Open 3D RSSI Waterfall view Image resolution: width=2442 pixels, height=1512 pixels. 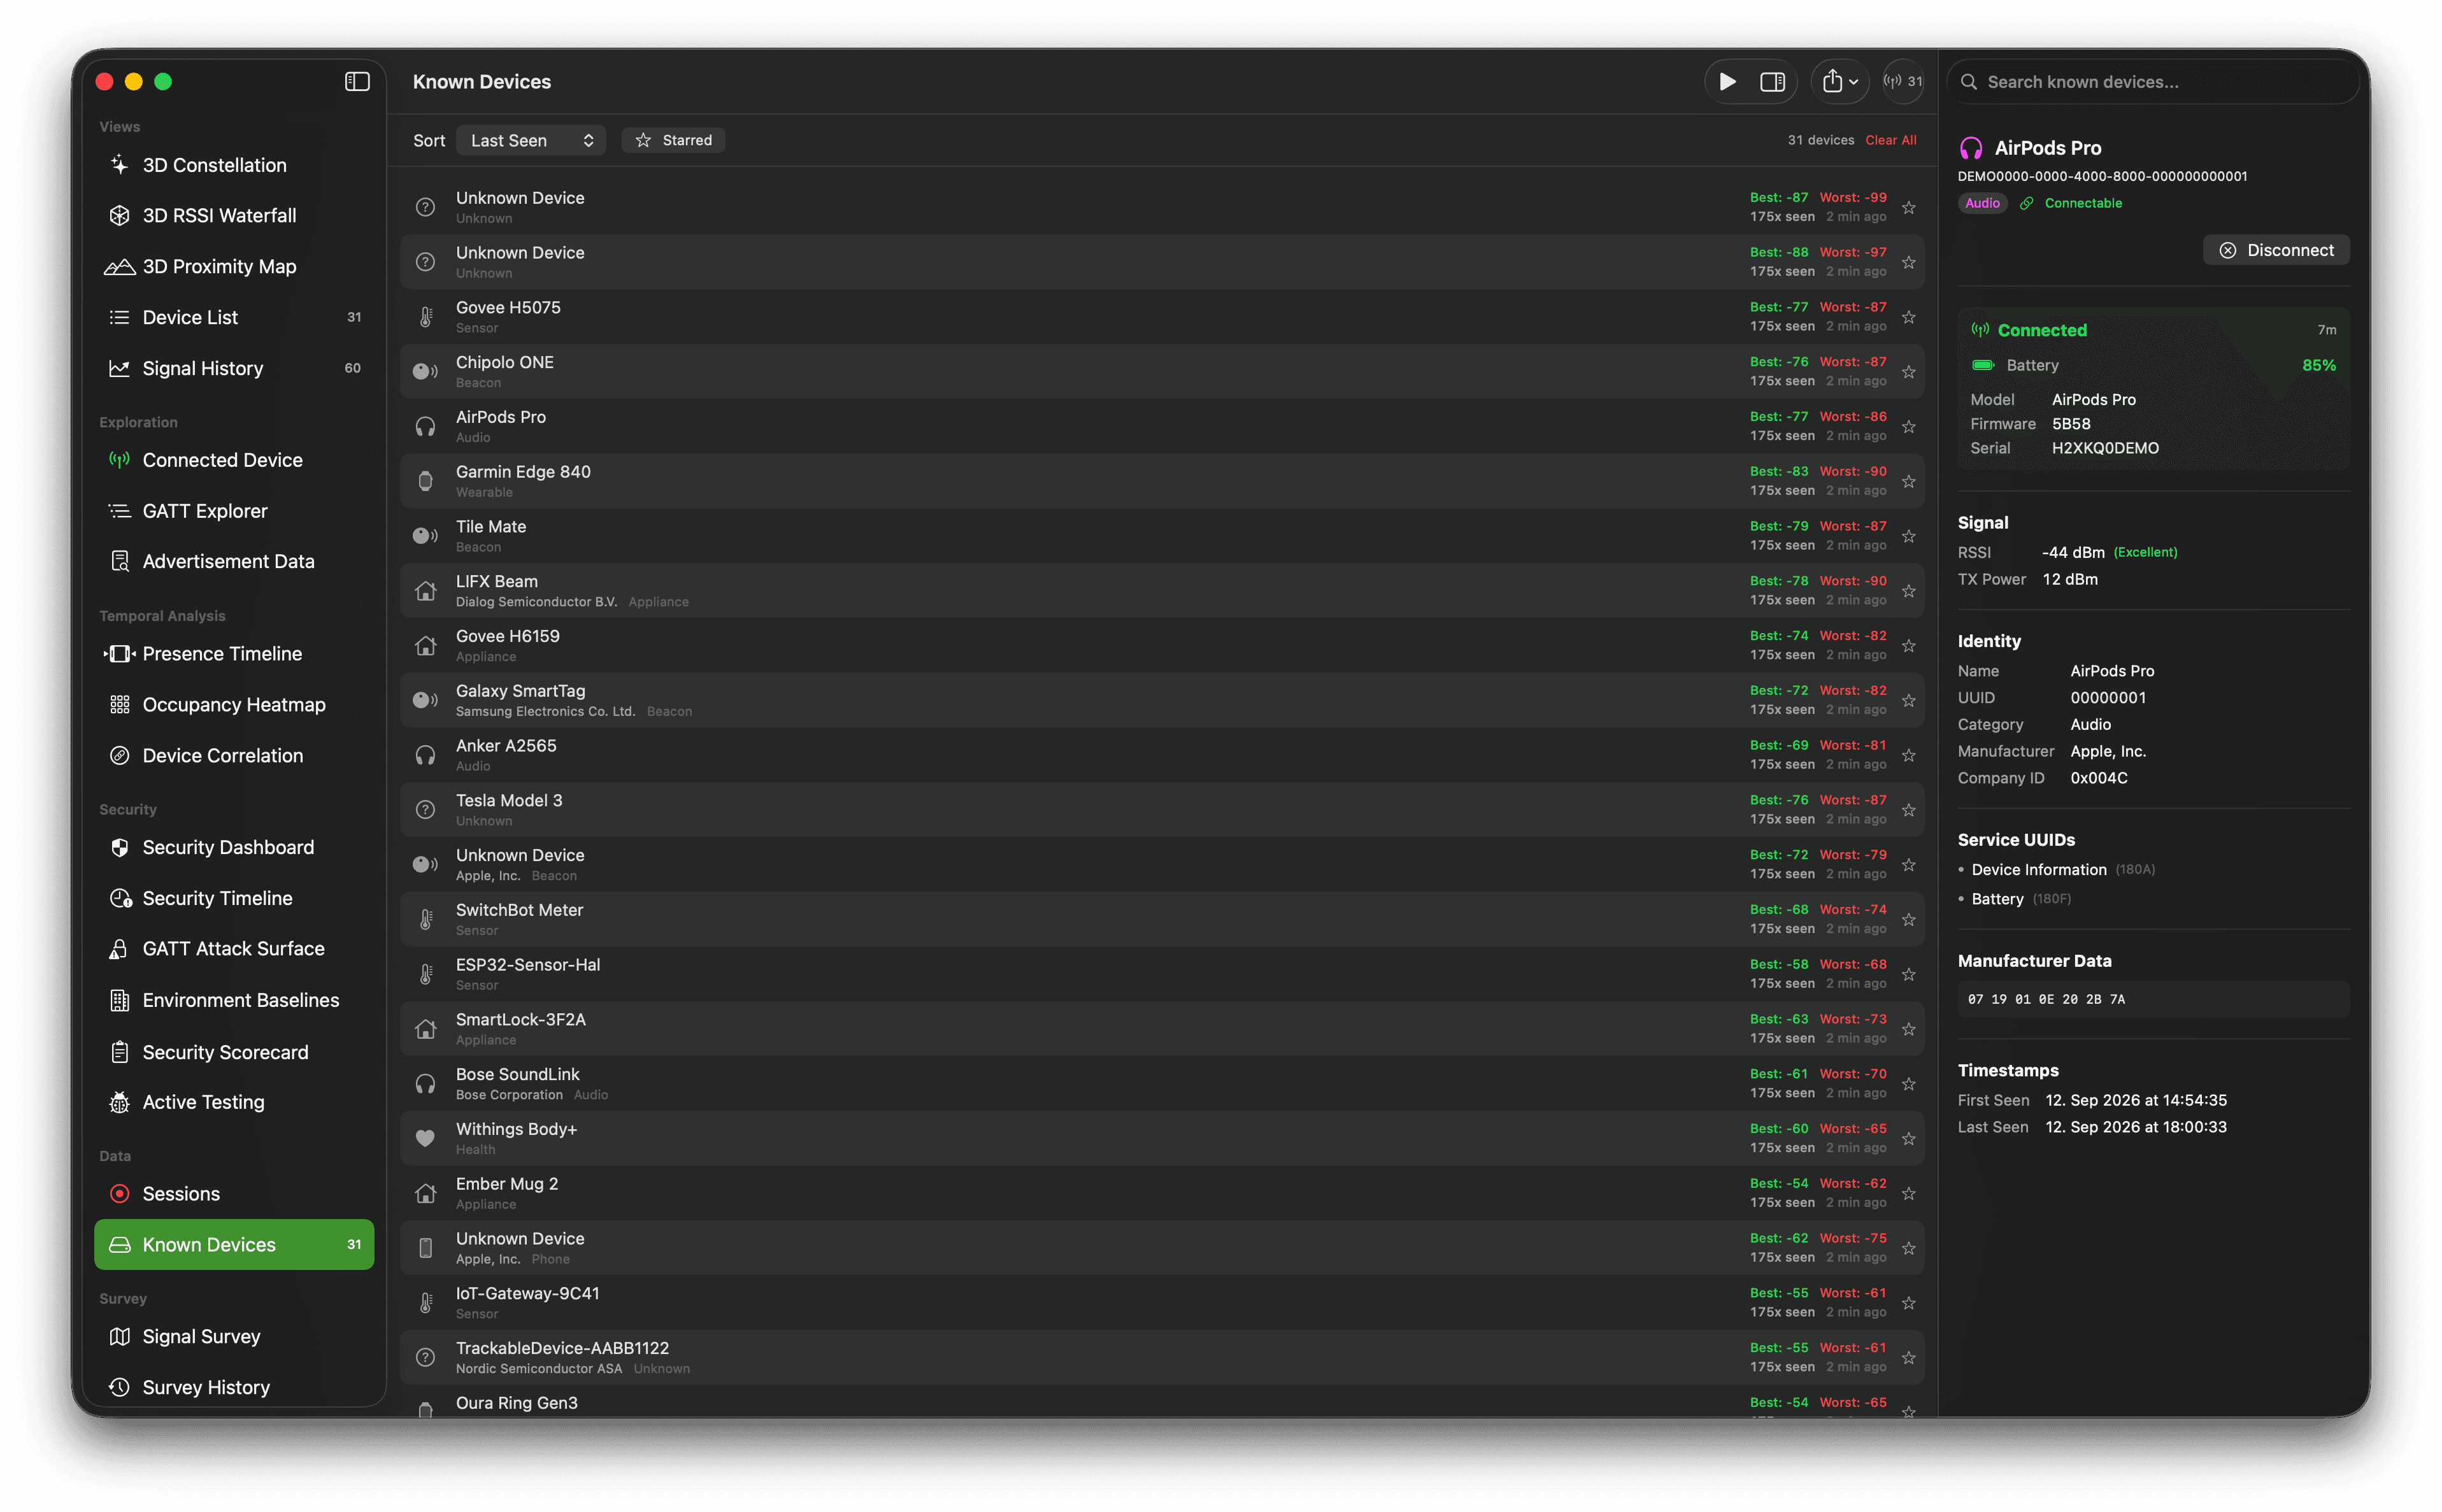(234, 216)
